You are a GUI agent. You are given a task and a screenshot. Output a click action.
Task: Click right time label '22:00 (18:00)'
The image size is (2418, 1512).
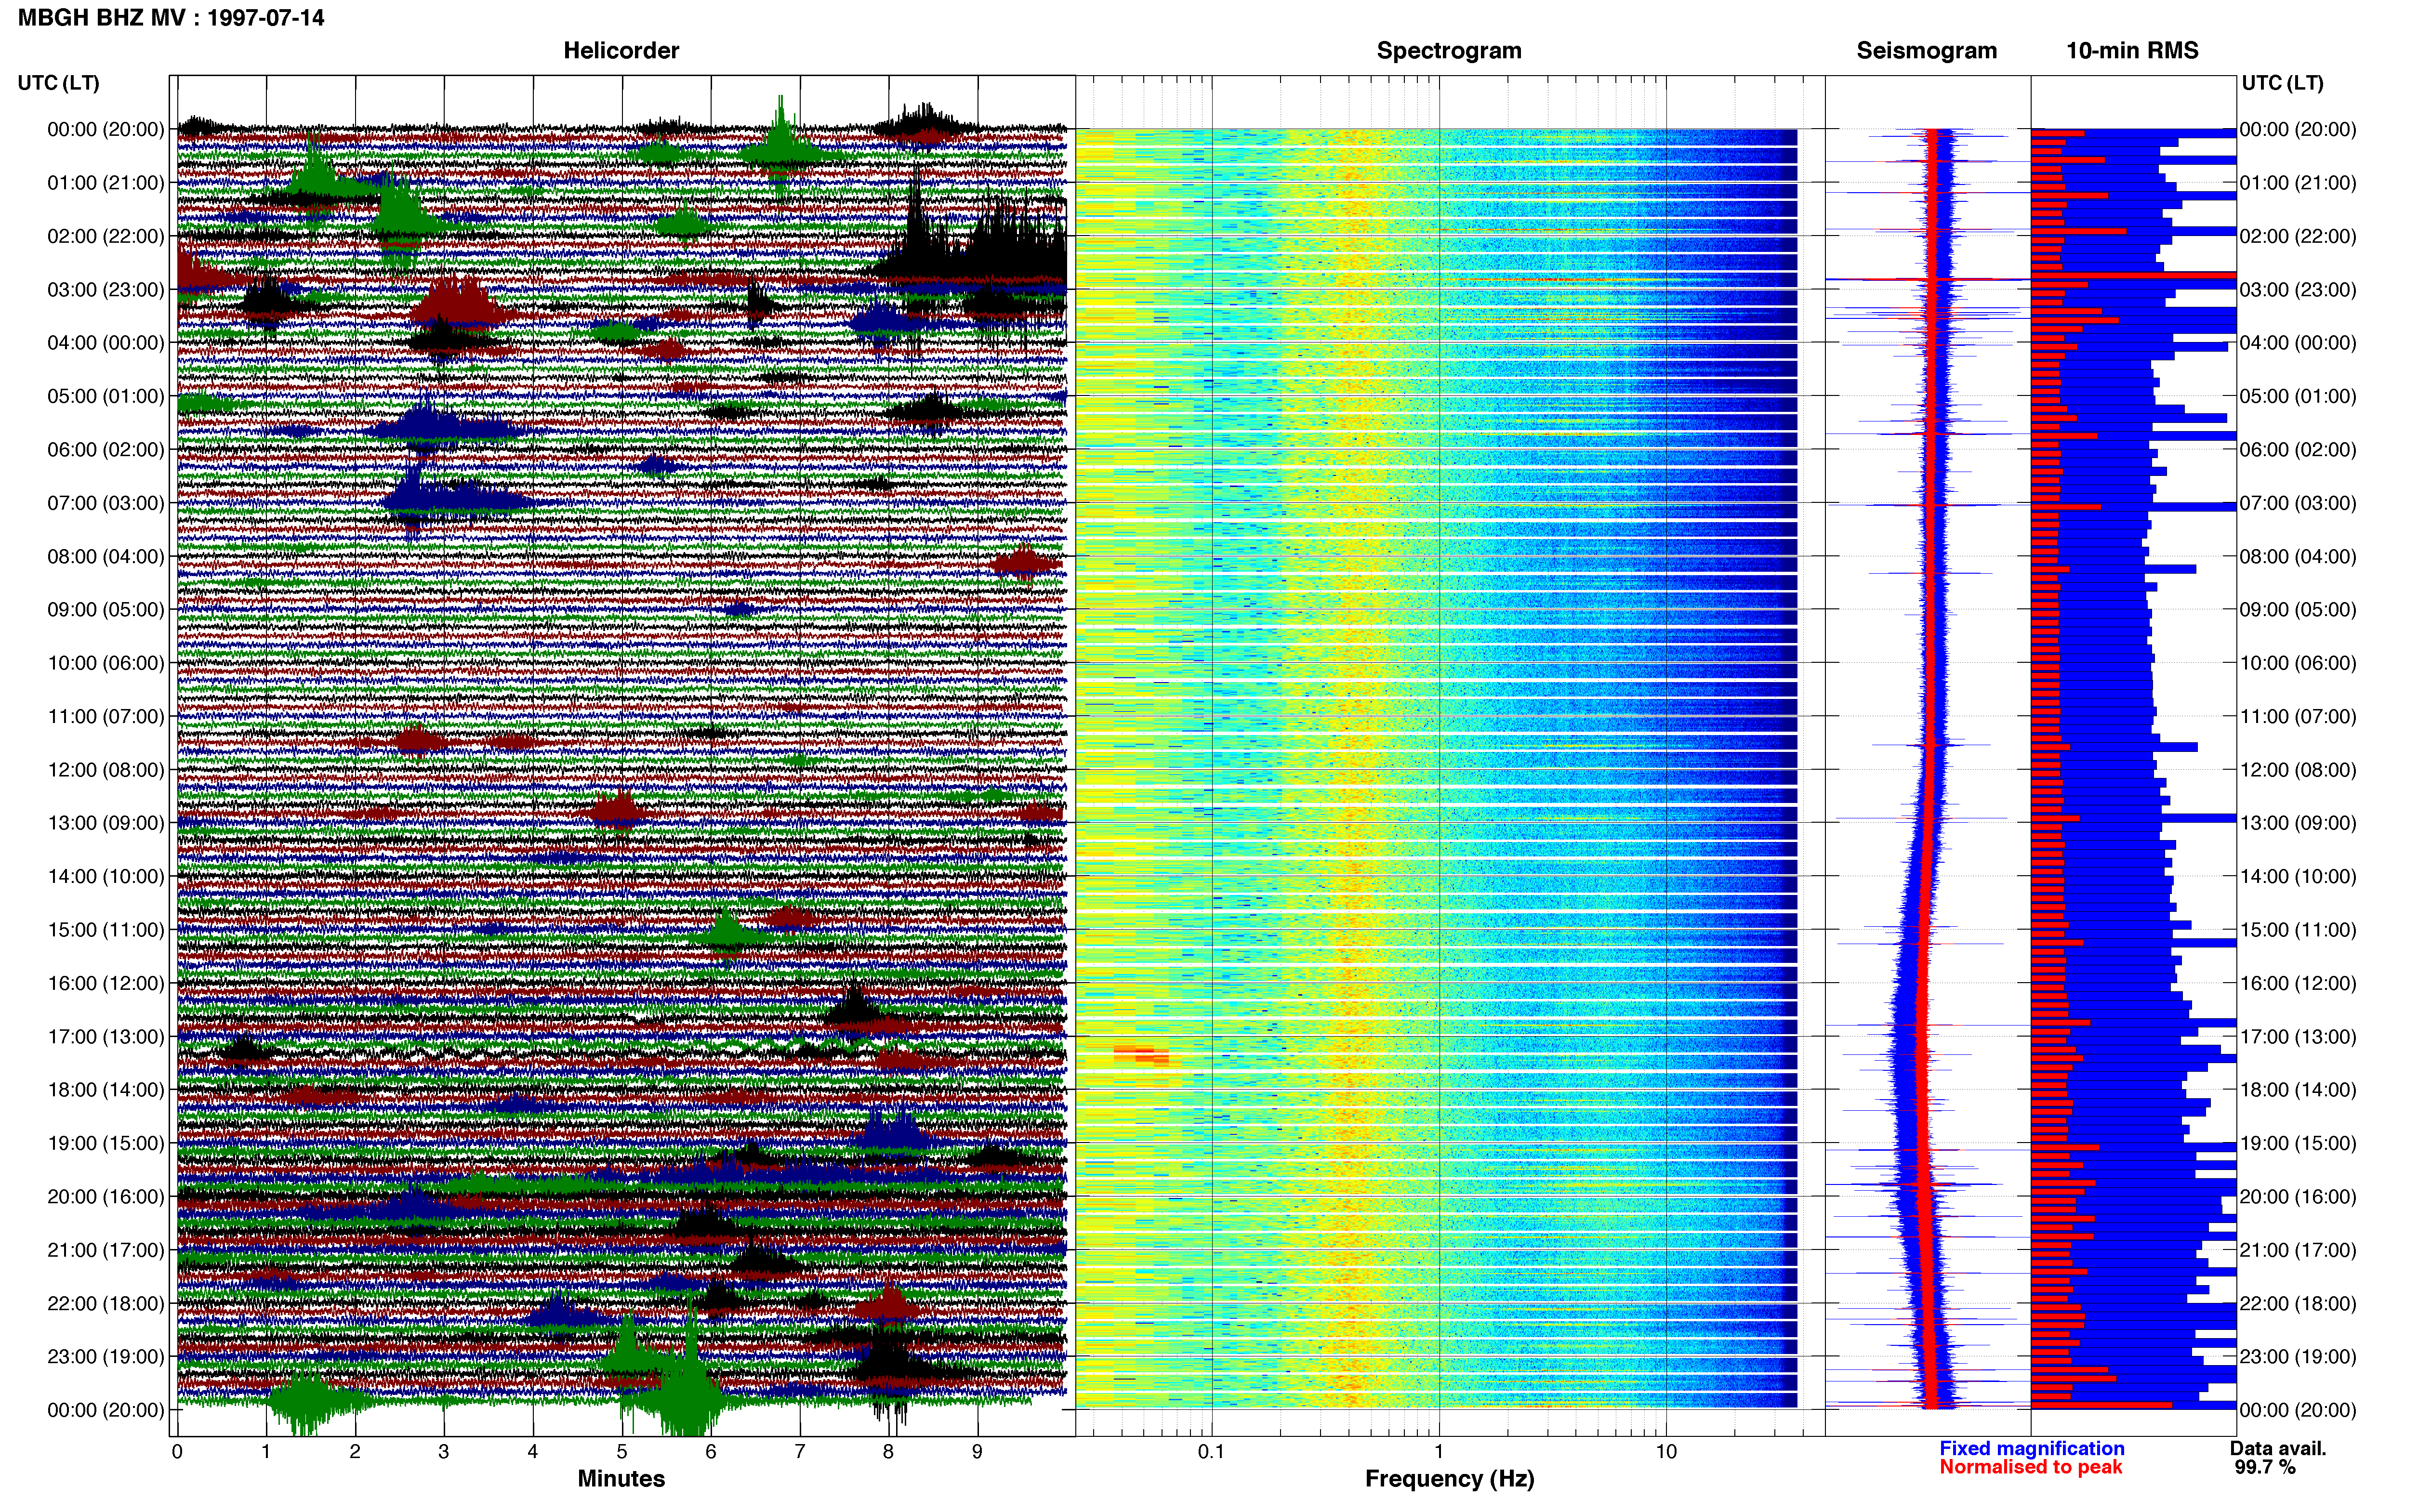(2298, 1304)
